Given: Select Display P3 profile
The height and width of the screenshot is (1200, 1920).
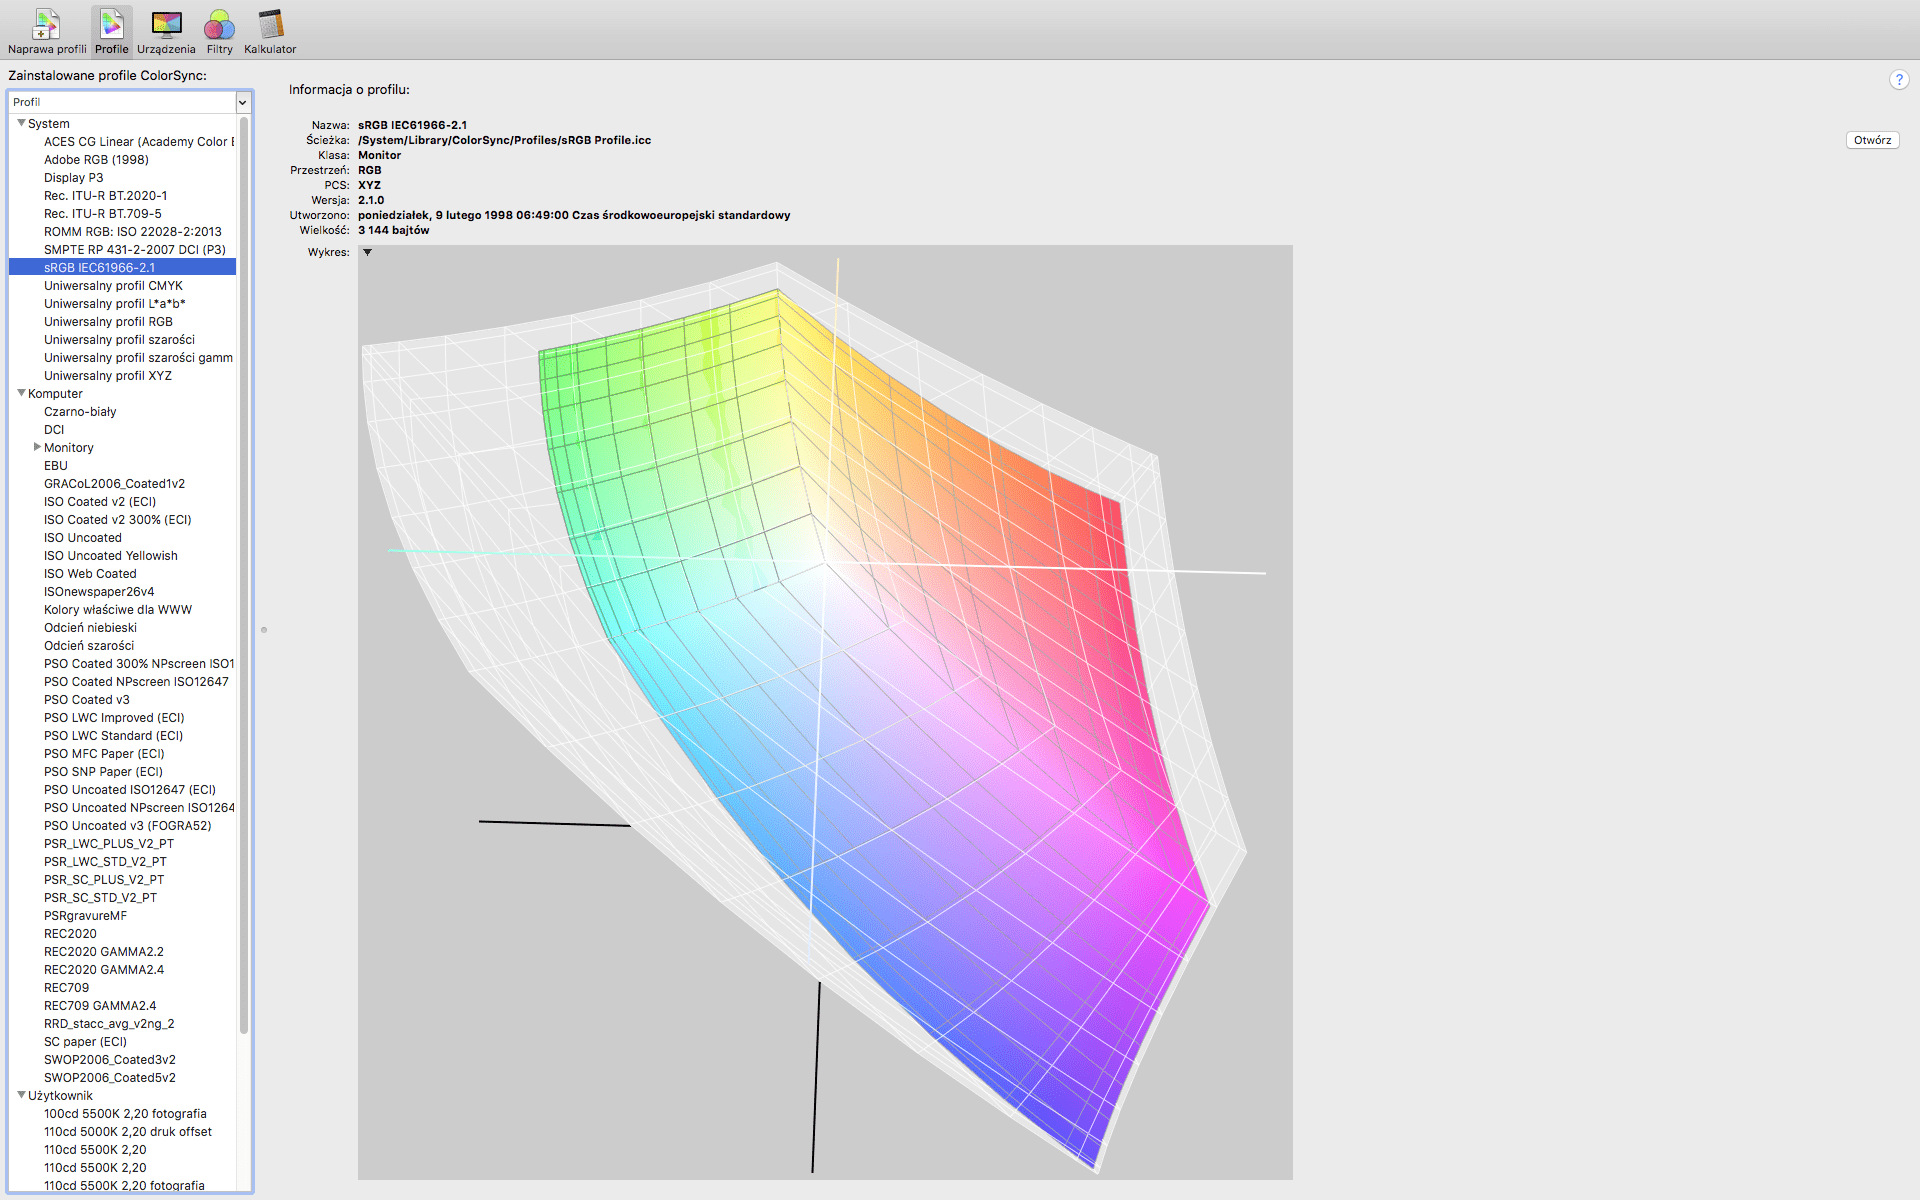Looking at the screenshot, I should coord(73,178).
